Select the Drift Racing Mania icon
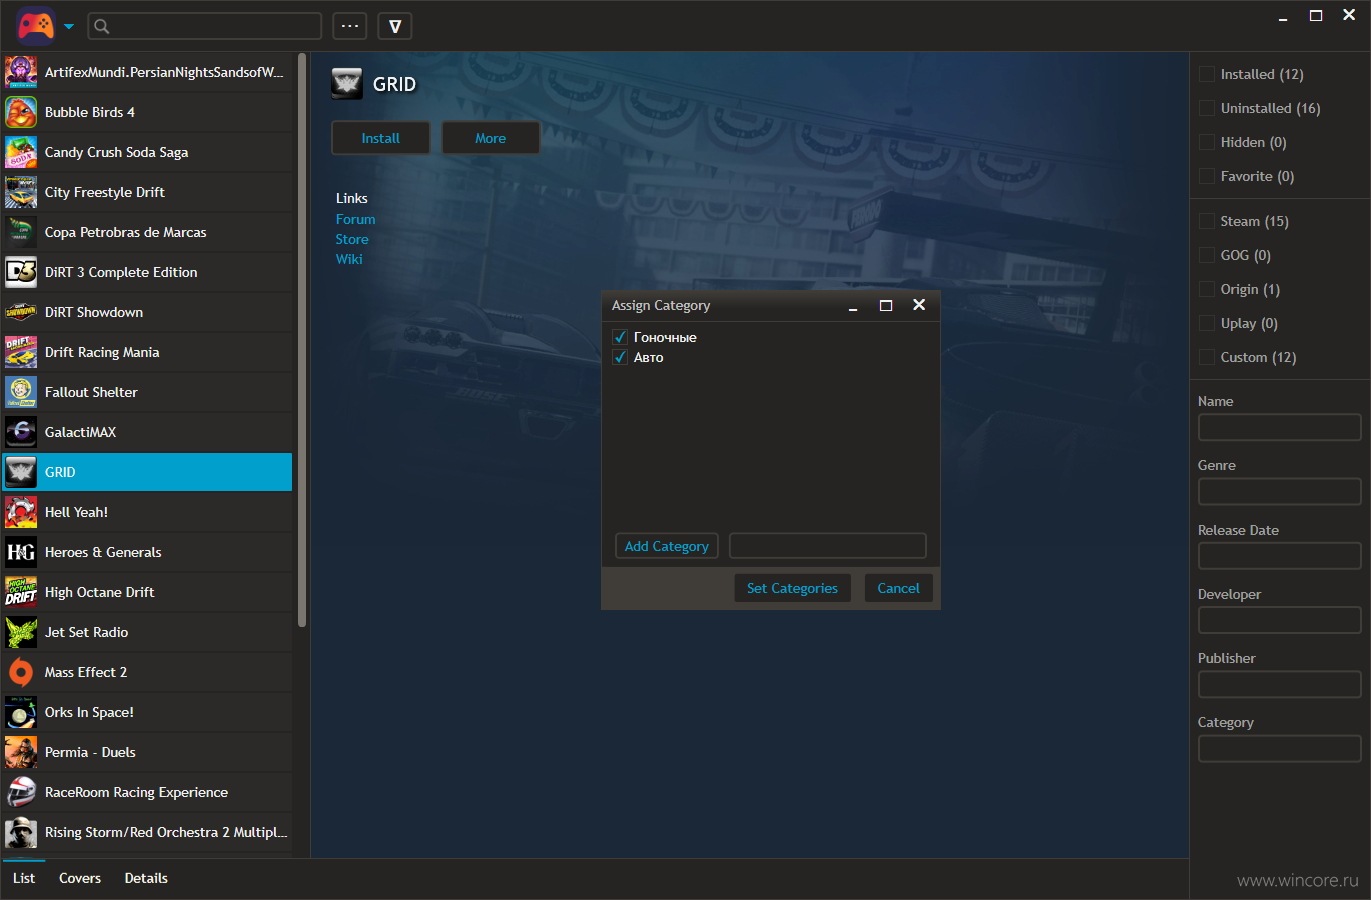Screen dimensions: 1371x900 (21, 352)
